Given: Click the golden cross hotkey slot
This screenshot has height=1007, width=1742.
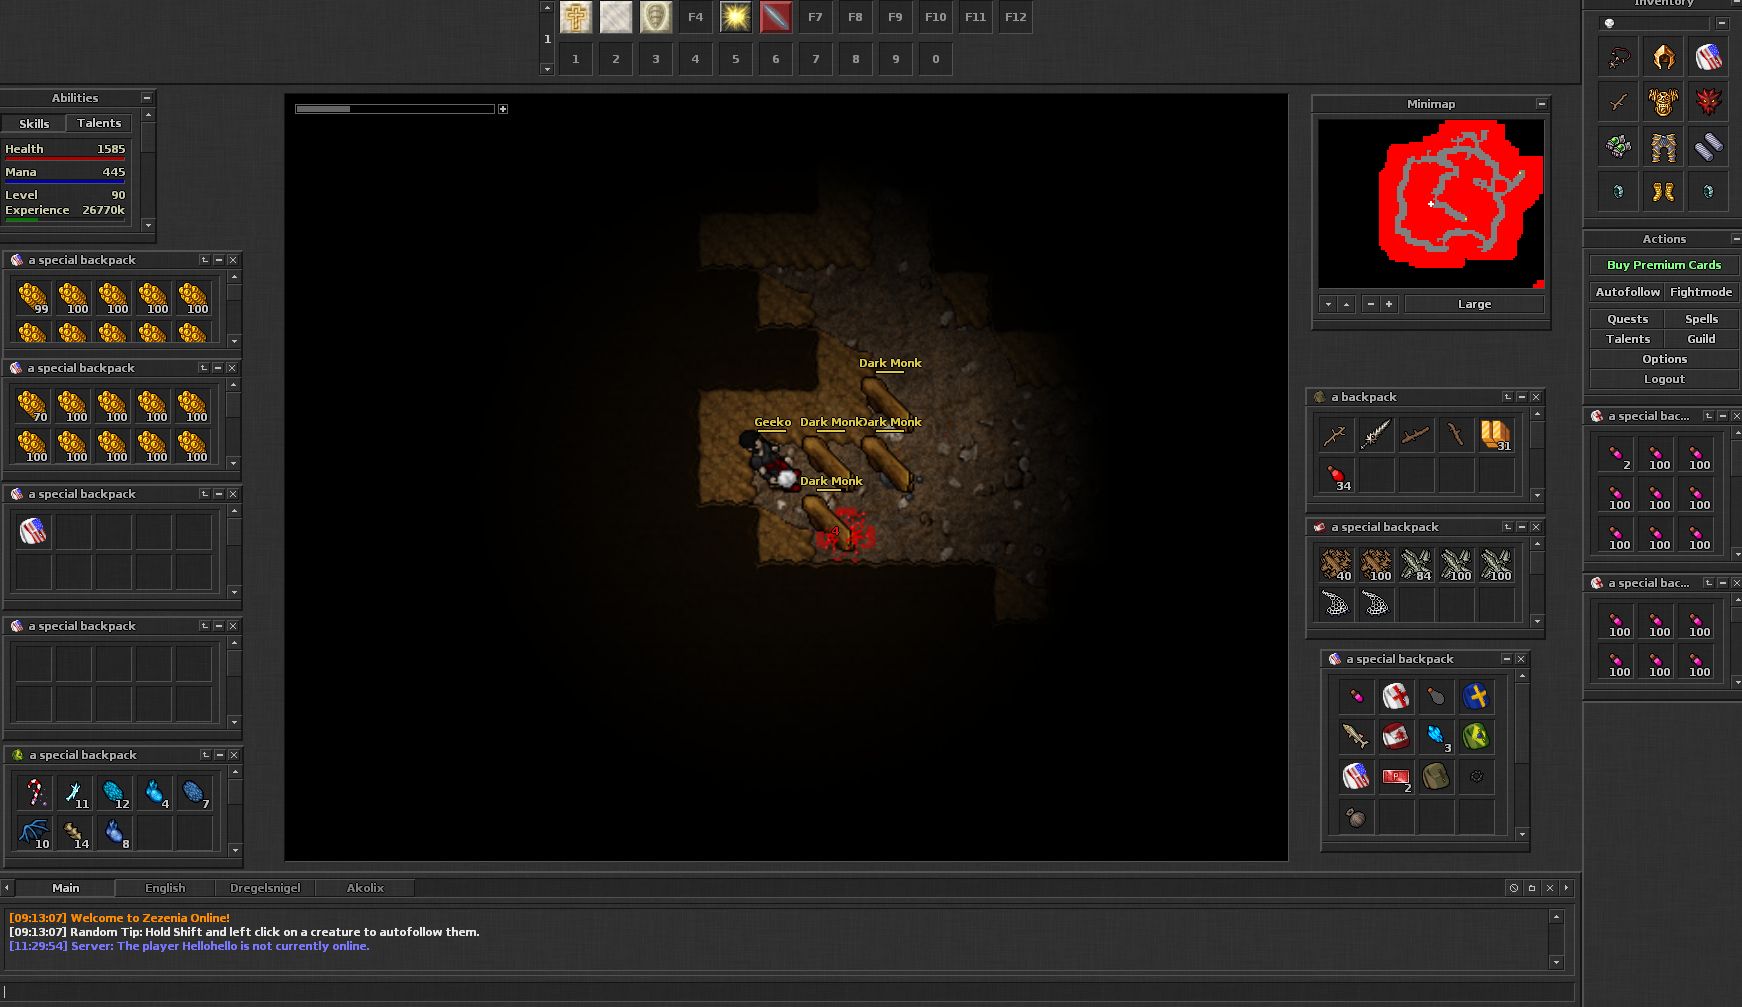Looking at the screenshot, I should click(x=576, y=17).
